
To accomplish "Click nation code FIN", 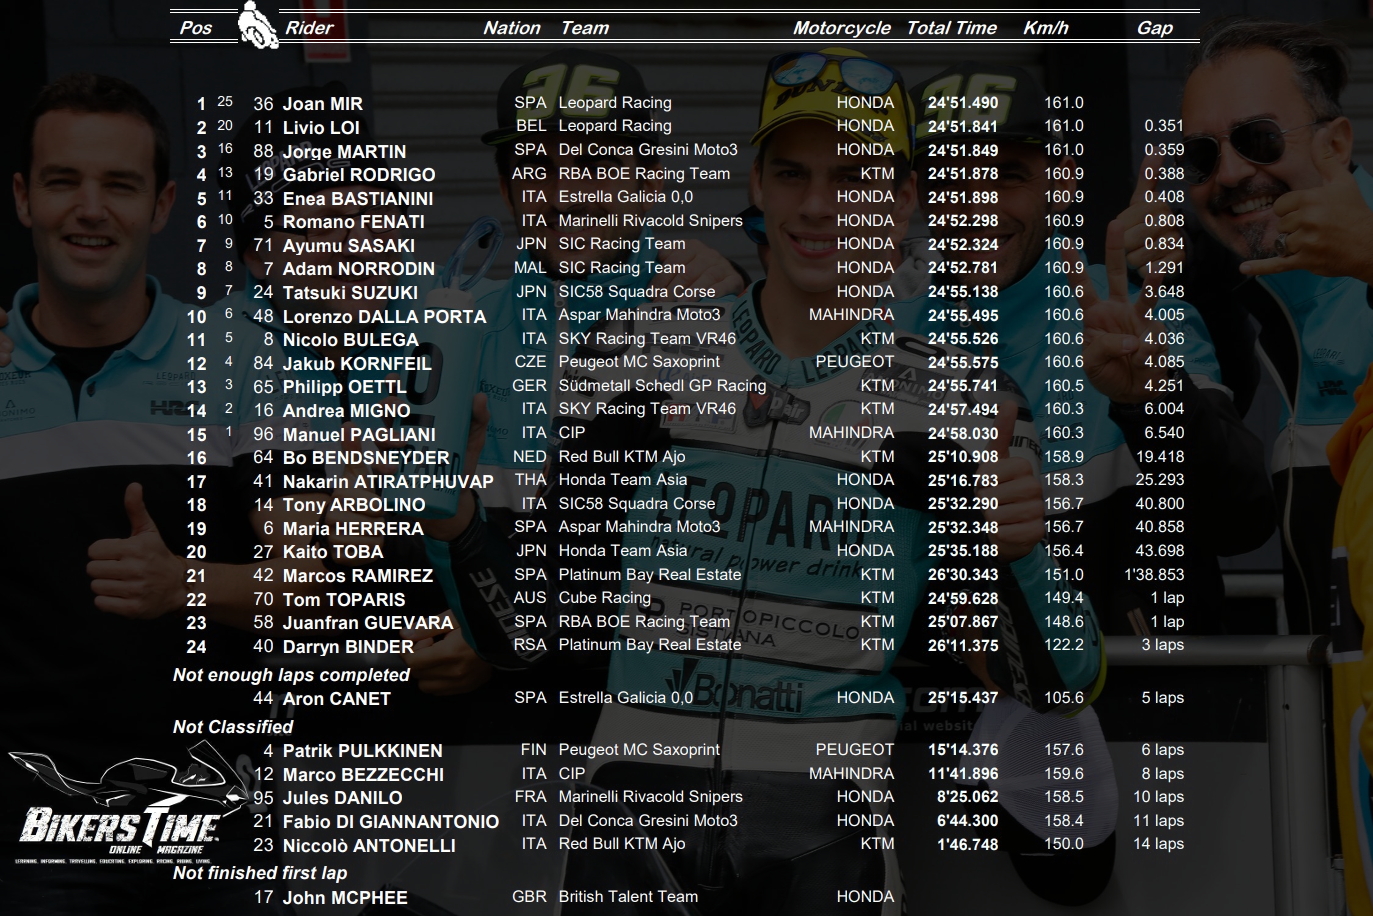I will pyautogui.click(x=534, y=750).
